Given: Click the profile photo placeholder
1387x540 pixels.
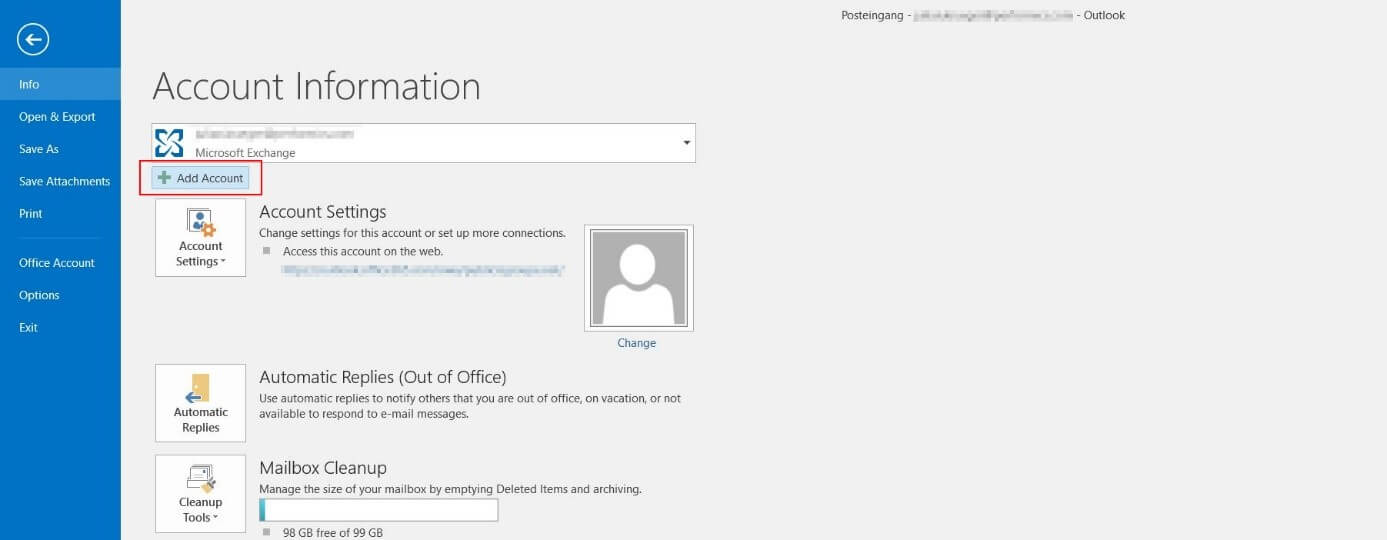Looking at the screenshot, I should pyautogui.click(x=639, y=278).
